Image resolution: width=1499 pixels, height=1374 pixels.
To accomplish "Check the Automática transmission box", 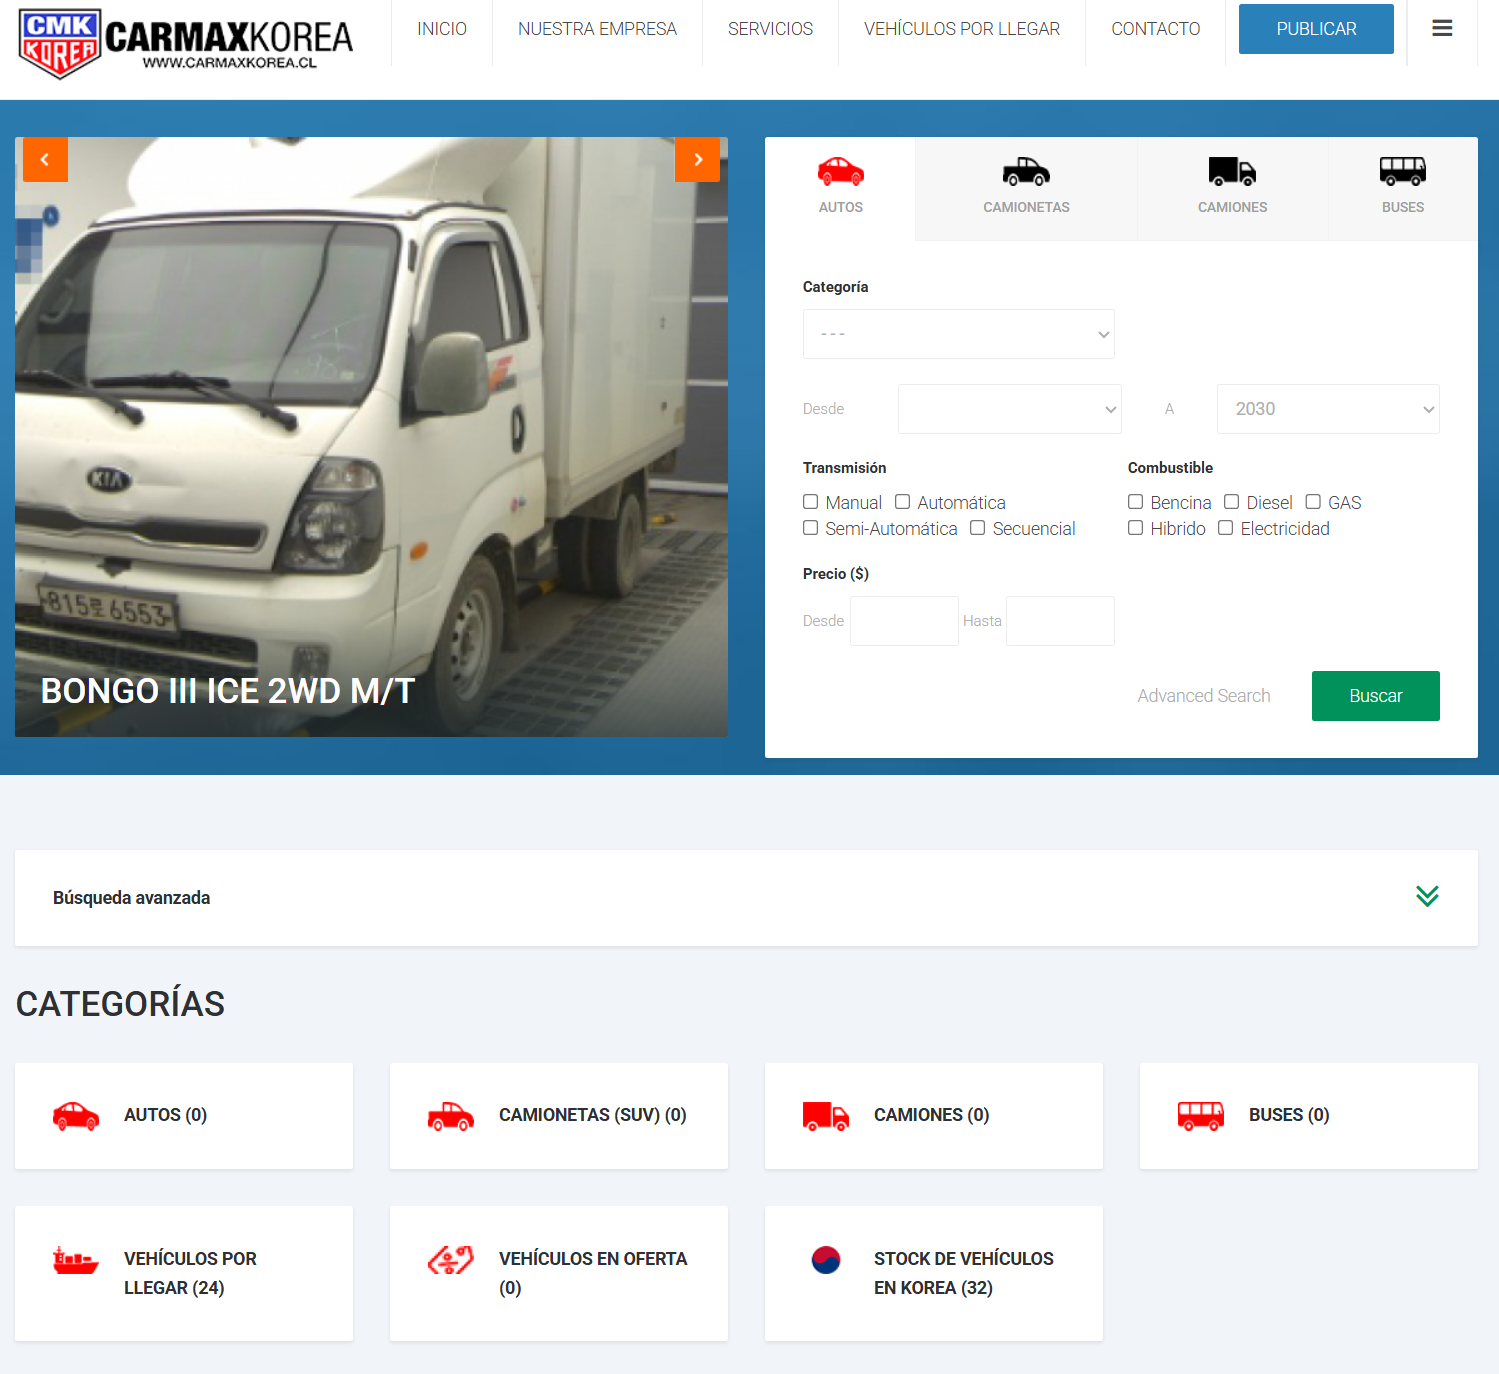I will [902, 502].
